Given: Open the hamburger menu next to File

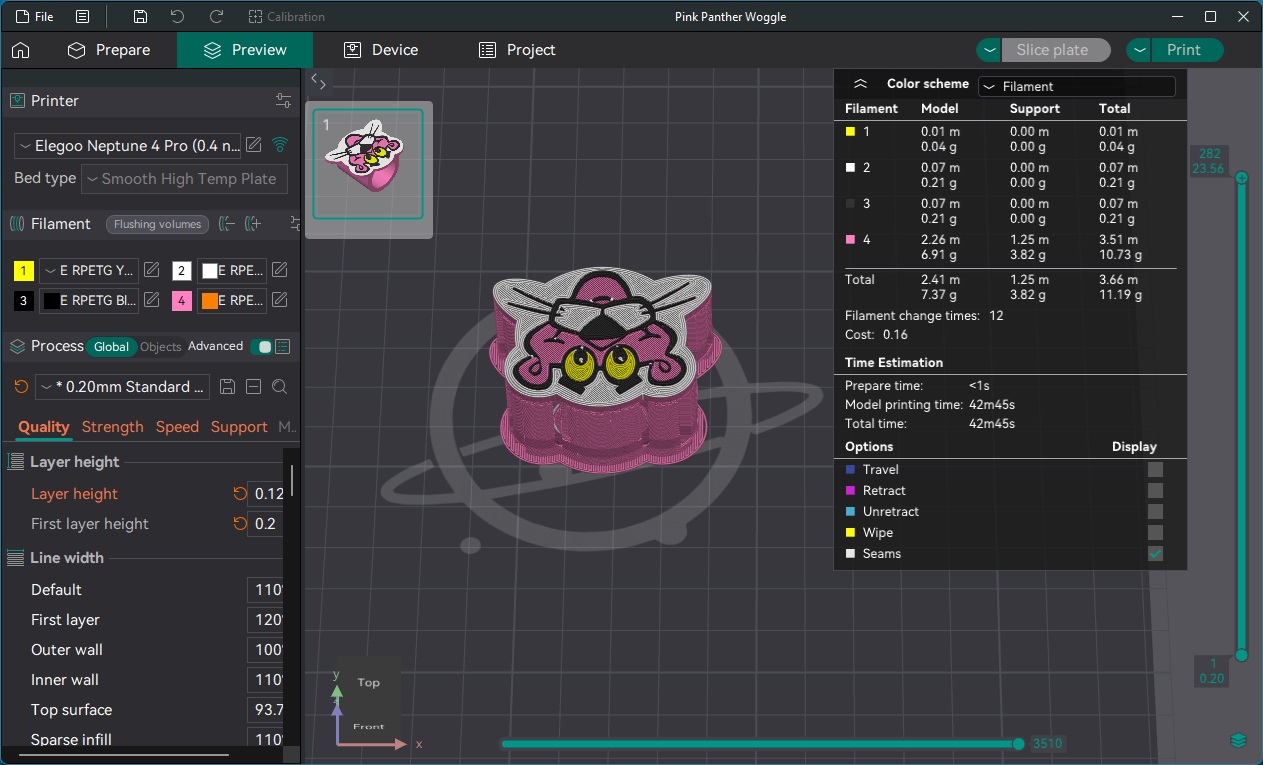Looking at the screenshot, I should pos(82,17).
